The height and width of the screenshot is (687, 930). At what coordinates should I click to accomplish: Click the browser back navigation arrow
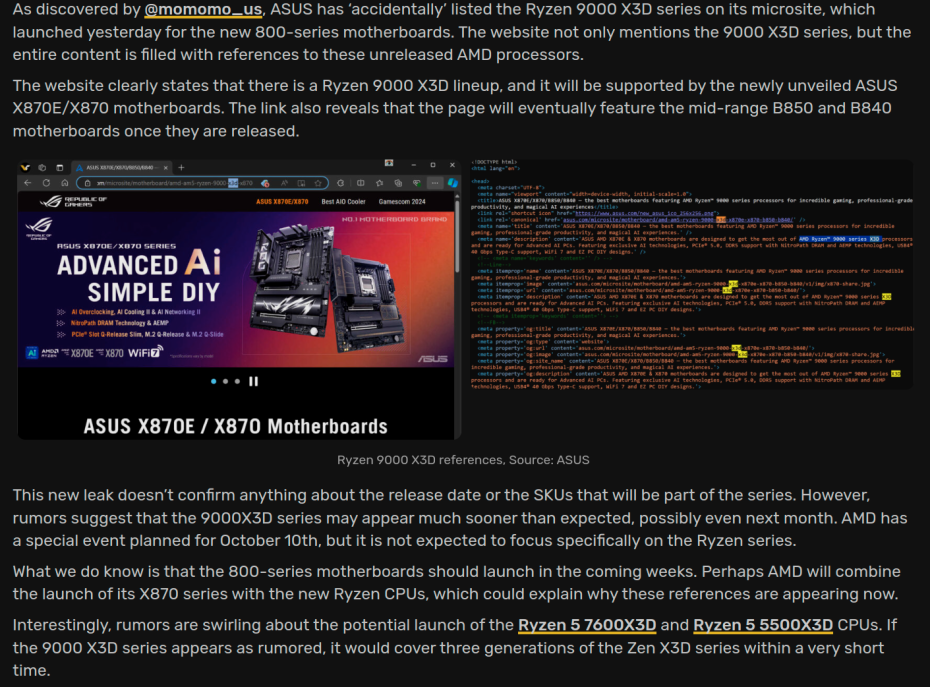(28, 181)
